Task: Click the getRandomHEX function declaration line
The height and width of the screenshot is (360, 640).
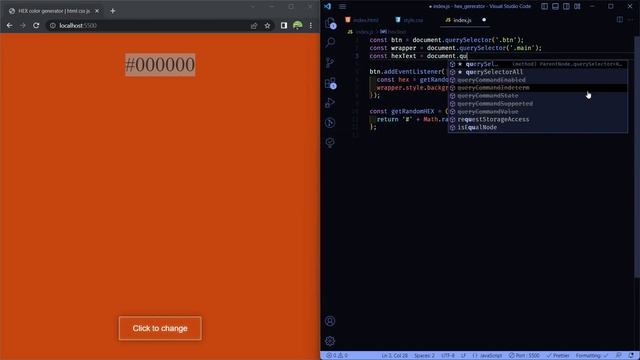Action: 409,111
